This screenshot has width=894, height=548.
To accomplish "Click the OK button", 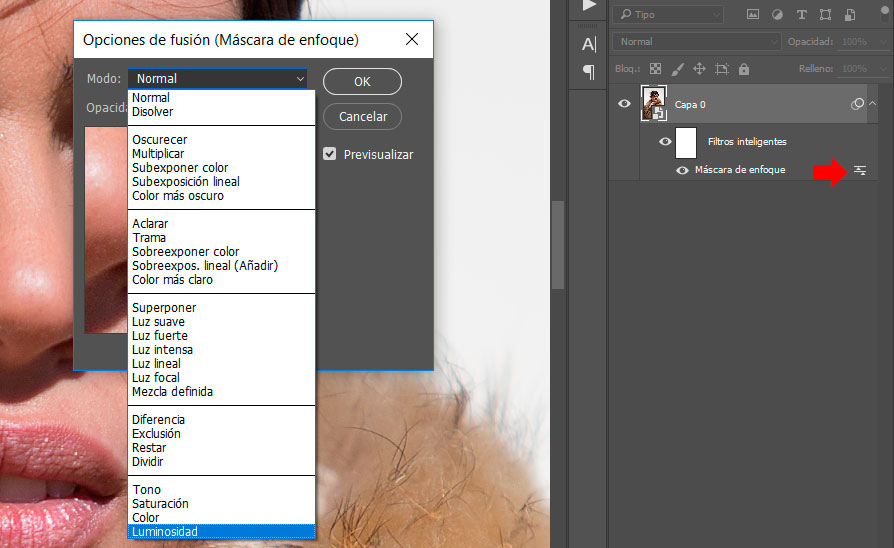I will pos(362,82).
